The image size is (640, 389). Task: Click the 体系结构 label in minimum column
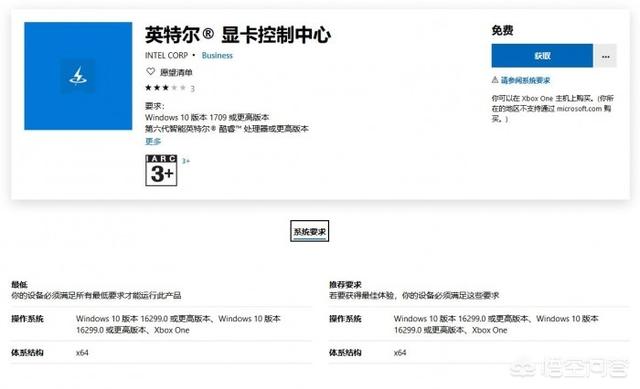27,353
